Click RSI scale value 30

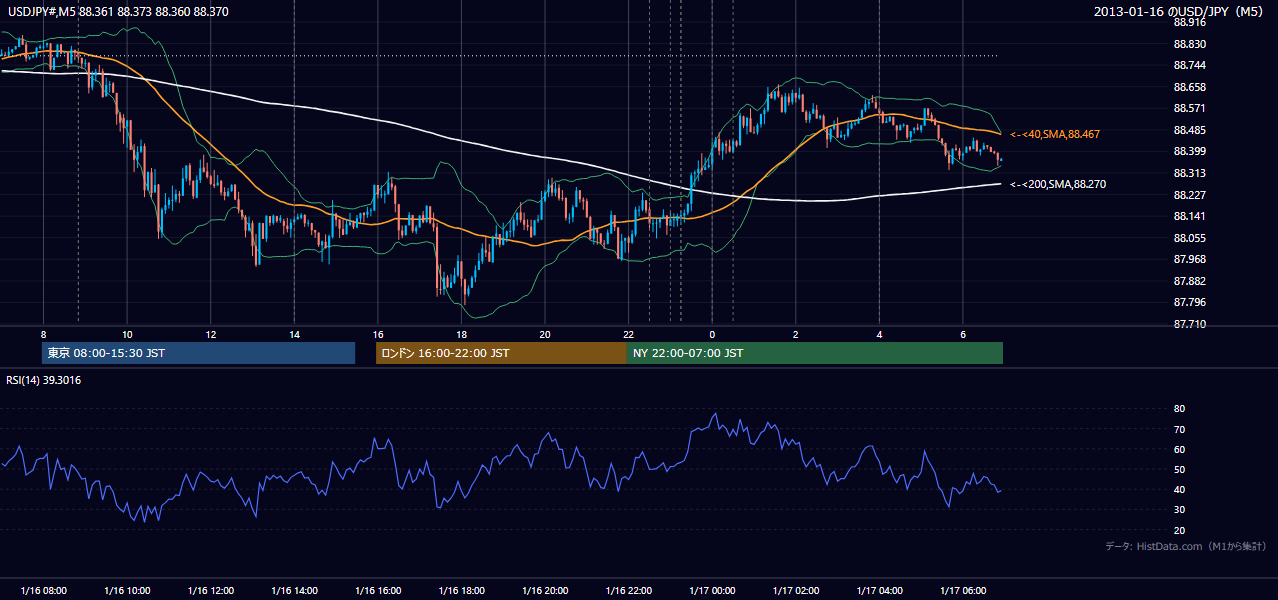(x=1179, y=510)
